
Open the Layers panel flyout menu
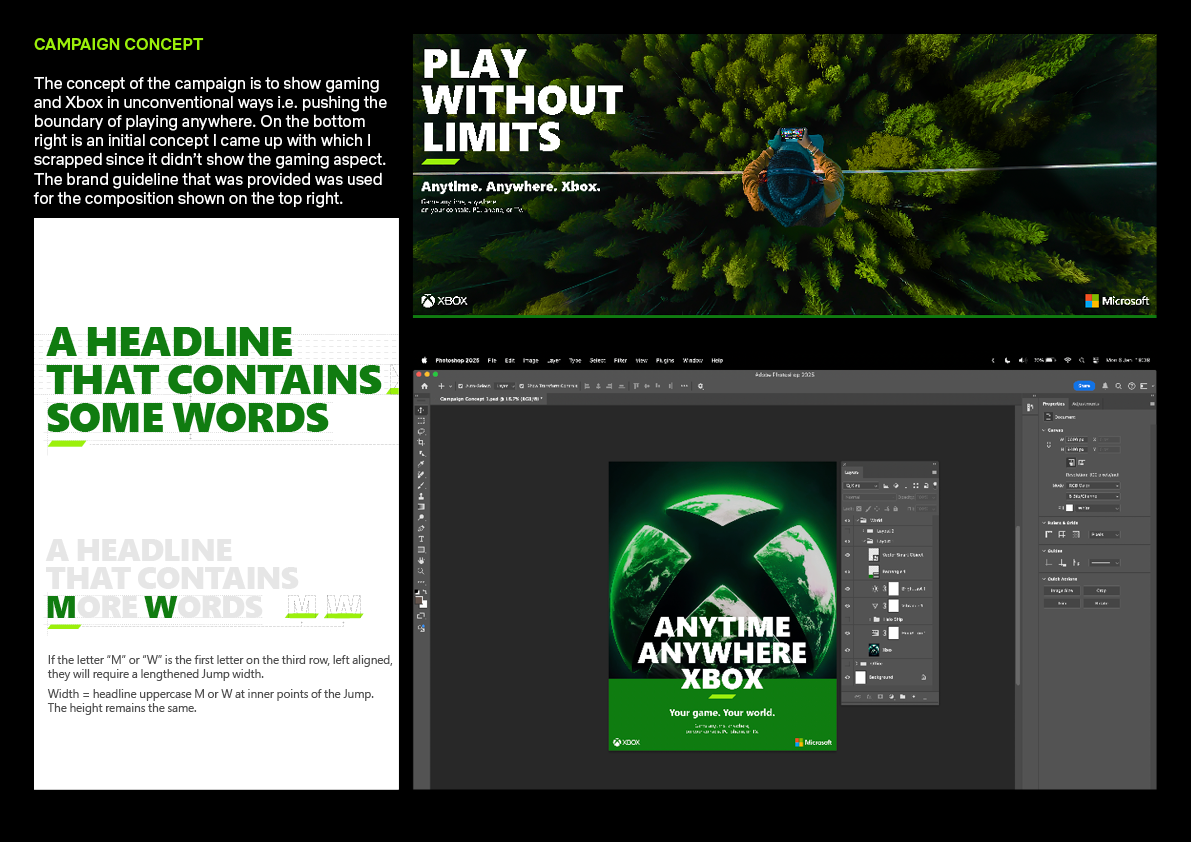pos(934,472)
